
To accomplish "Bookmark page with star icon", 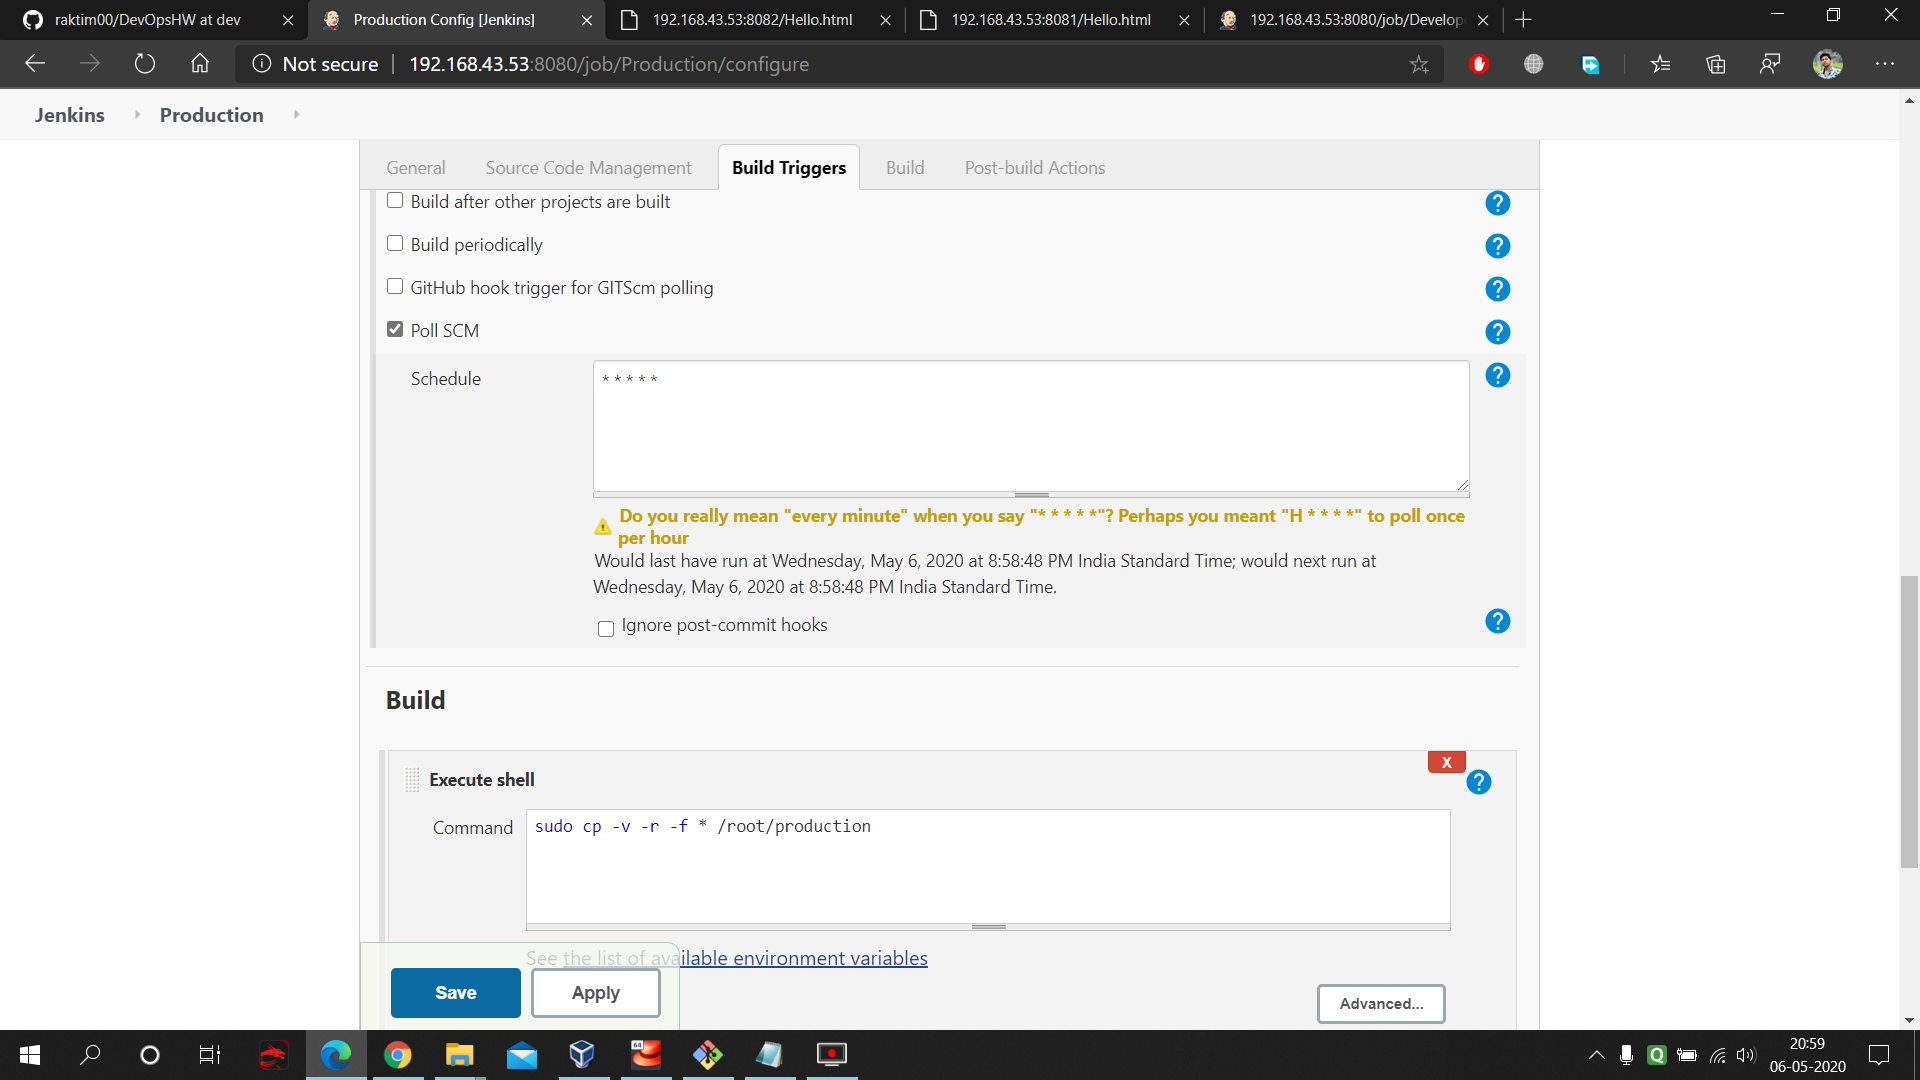I will click(x=1418, y=64).
